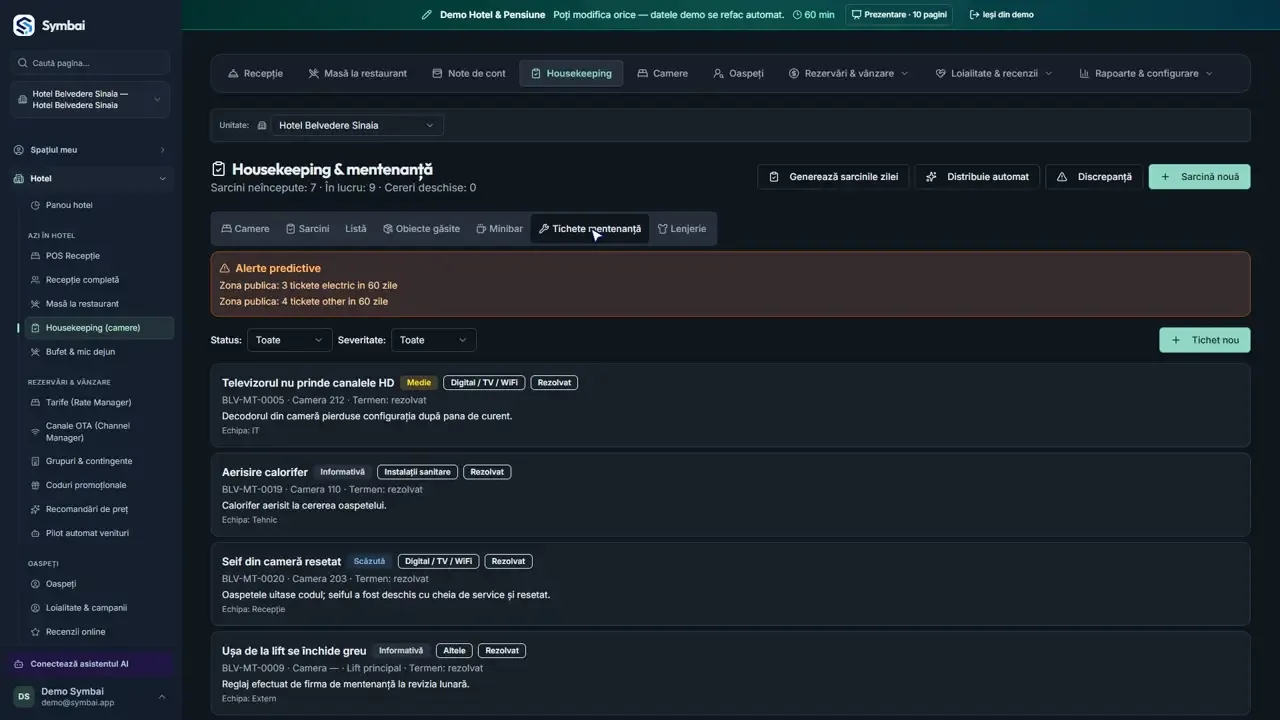This screenshot has width=1280, height=720.
Task: Select the Sarcini sub-tab
Action: point(307,229)
